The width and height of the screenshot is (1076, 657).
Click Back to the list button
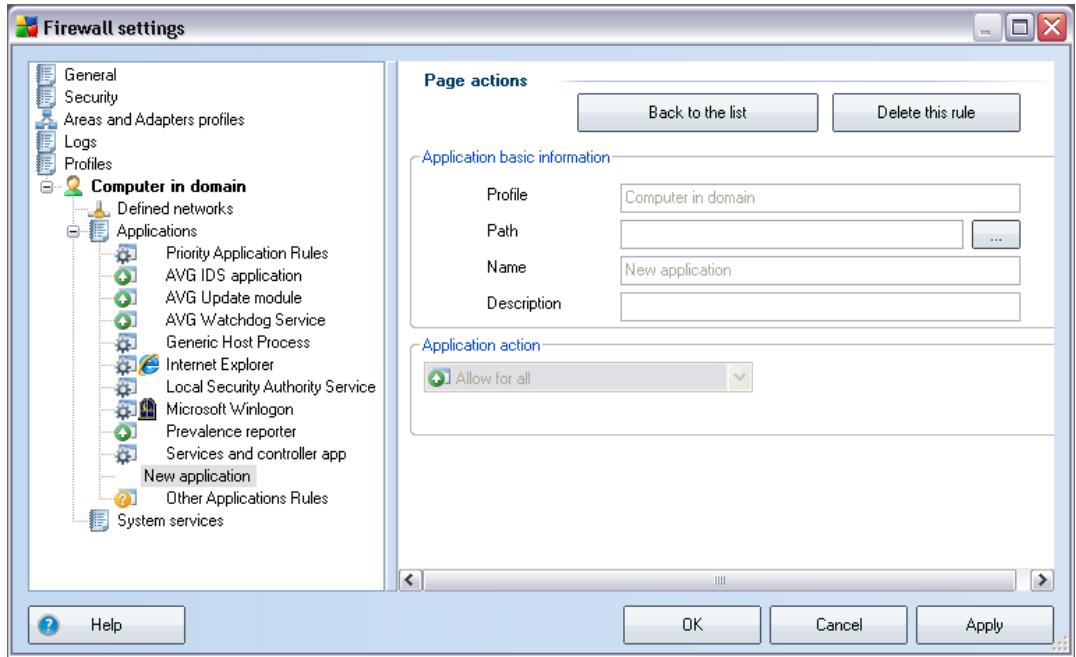pyautogui.click(x=697, y=113)
